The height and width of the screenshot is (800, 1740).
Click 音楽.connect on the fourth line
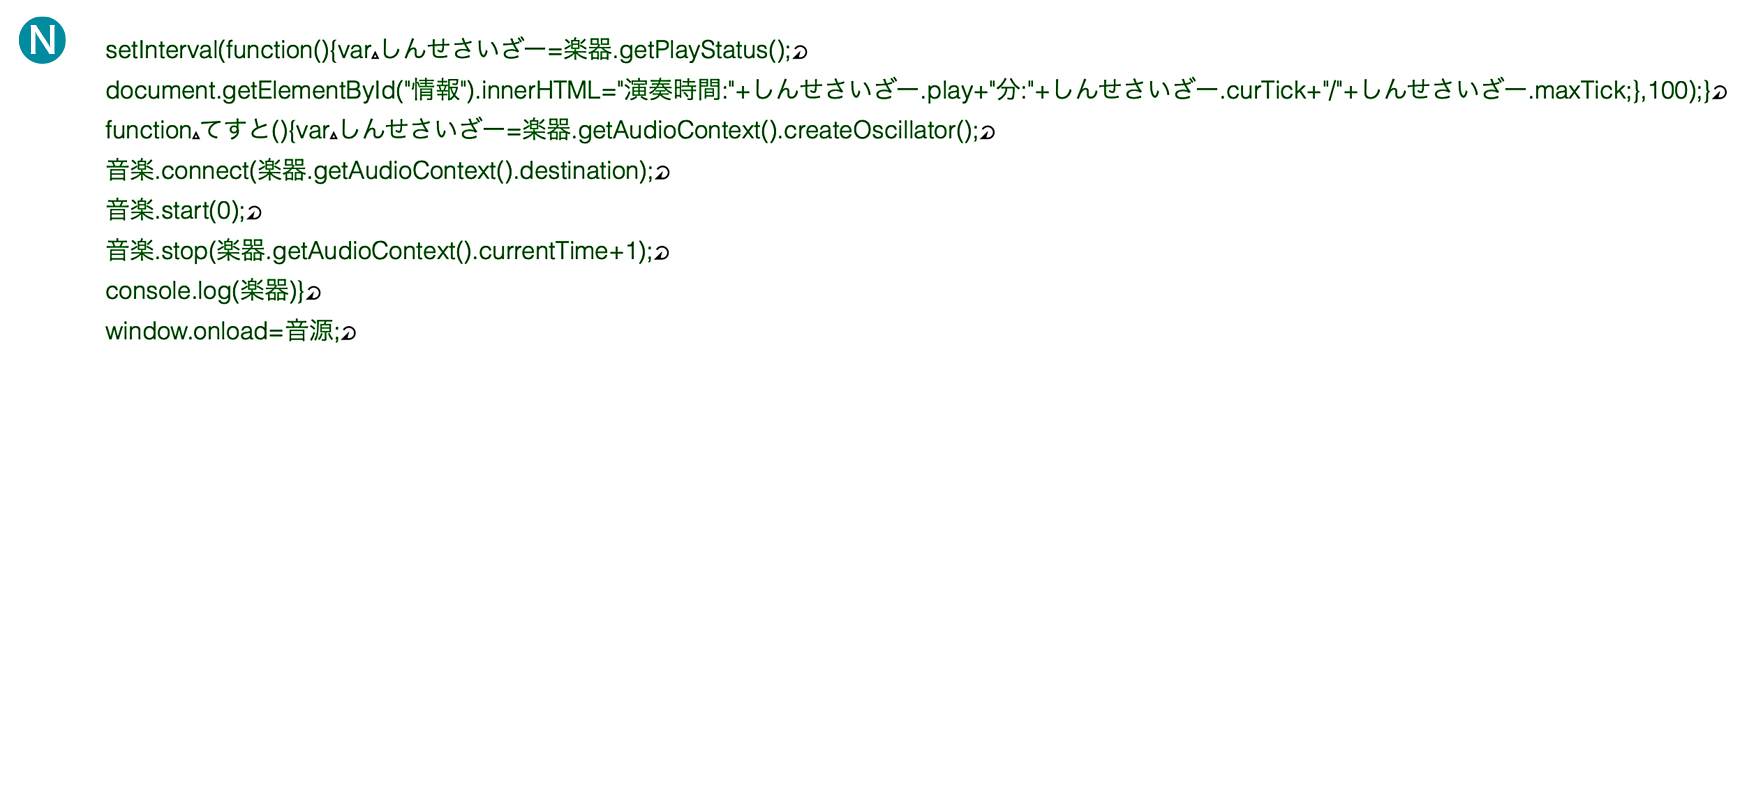tap(177, 170)
